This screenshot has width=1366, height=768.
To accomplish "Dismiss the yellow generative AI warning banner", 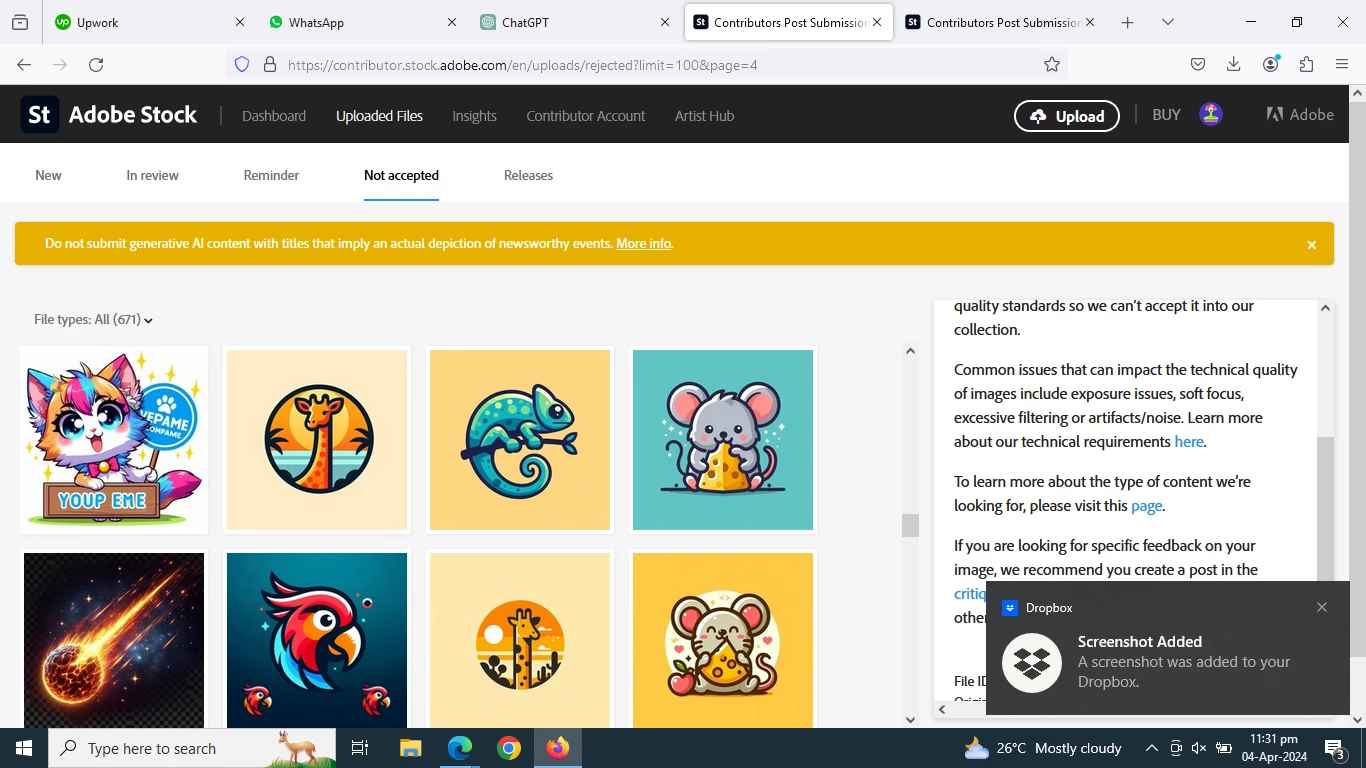I will click(1312, 245).
